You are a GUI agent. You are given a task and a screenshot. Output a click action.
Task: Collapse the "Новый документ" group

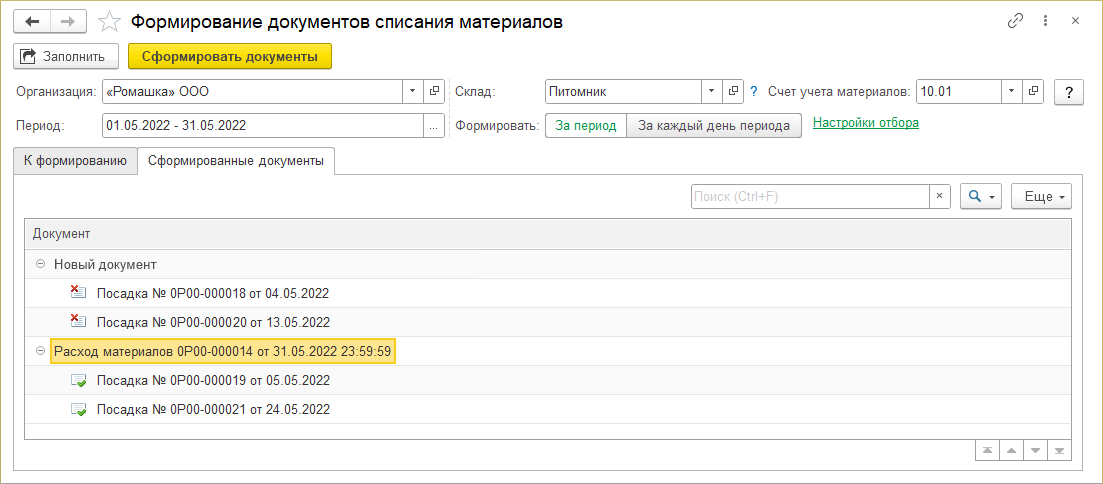40,264
